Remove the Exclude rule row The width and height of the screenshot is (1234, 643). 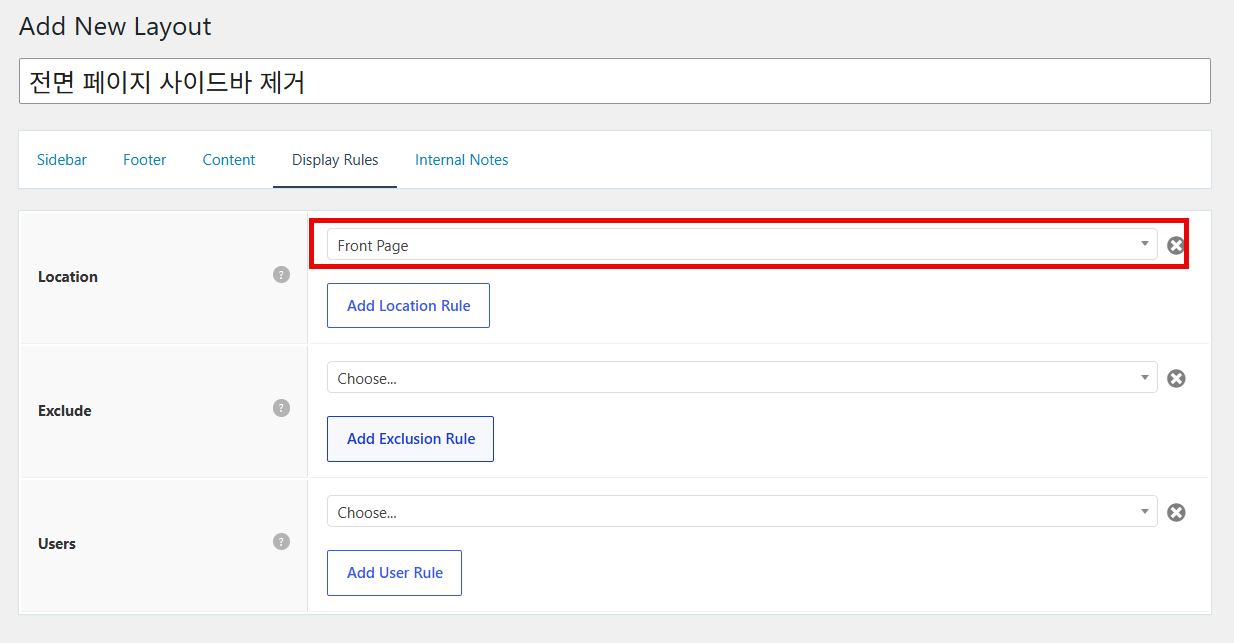(x=1176, y=378)
